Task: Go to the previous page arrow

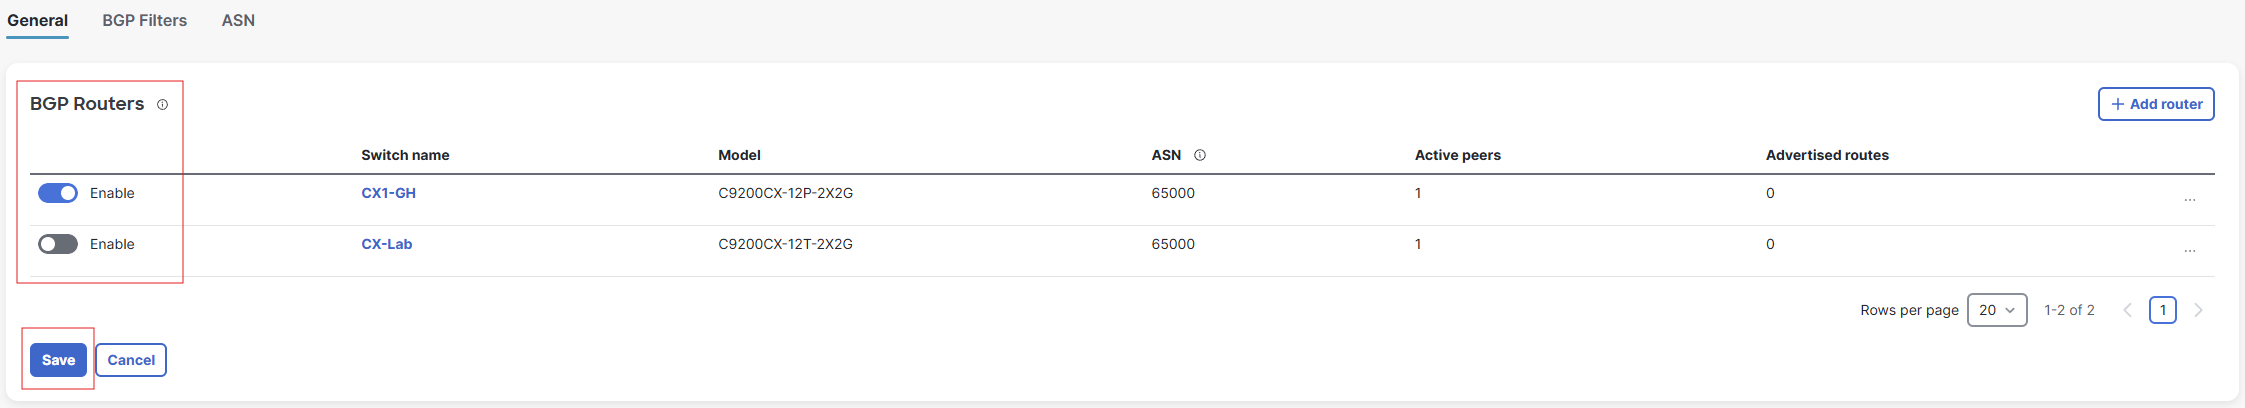Action: pyautogui.click(x=2128, y=310)
